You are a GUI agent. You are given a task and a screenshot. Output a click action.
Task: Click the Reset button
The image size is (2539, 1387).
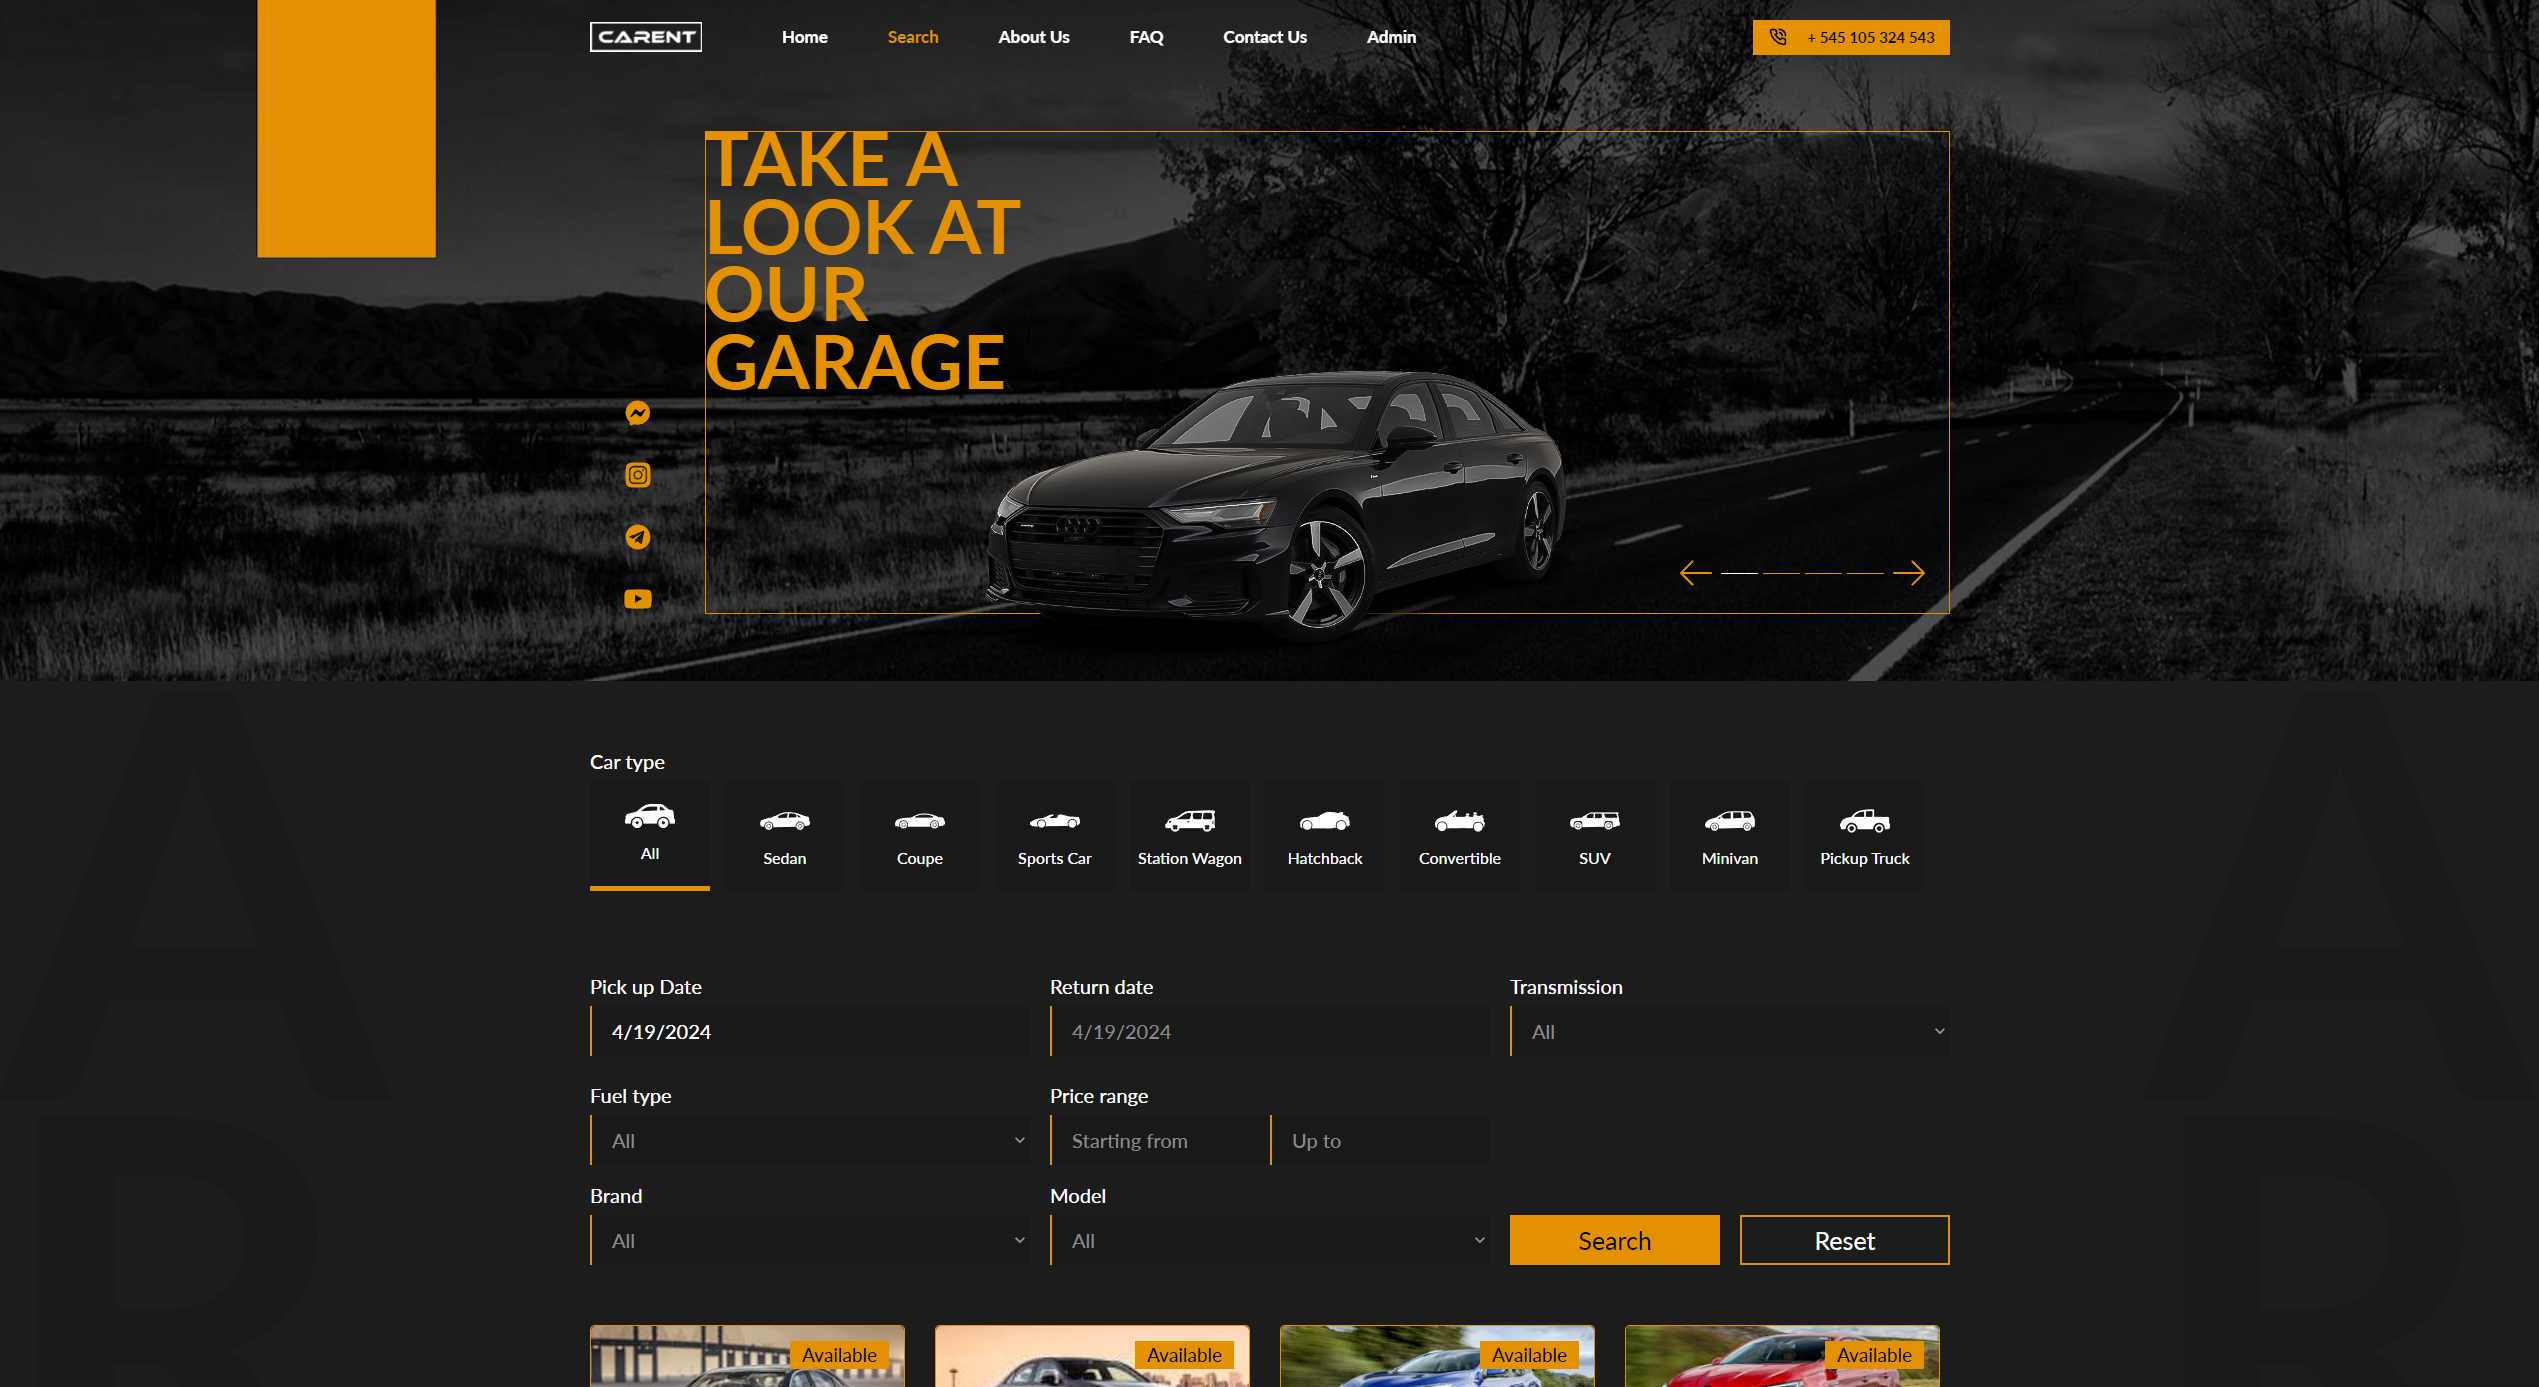1844,1241
